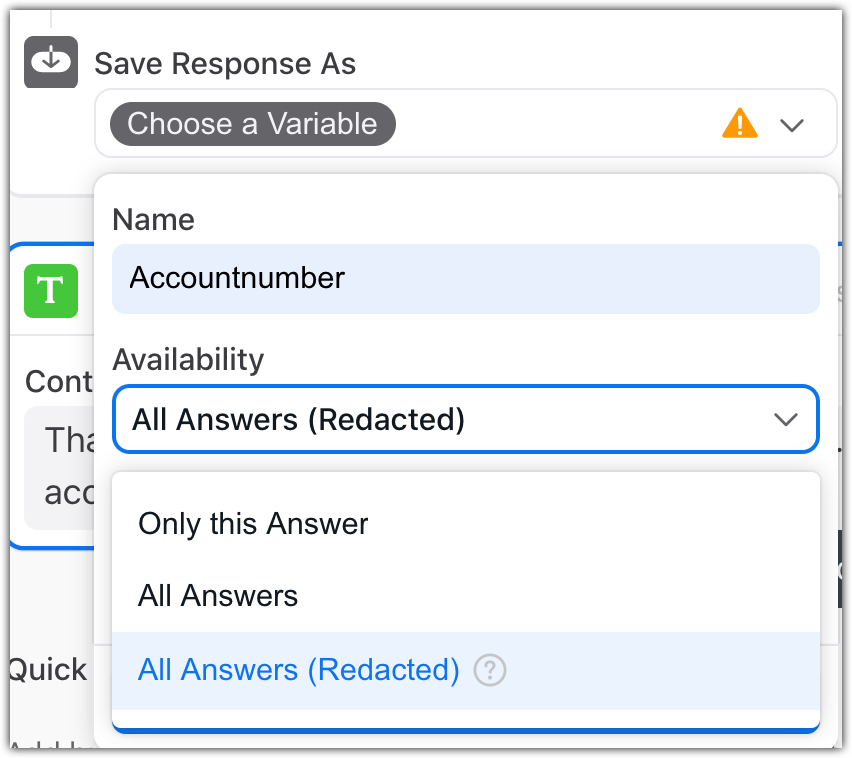Click the Name label
Viewport: 852px width, 758px height.
click(x=154, y=219)
